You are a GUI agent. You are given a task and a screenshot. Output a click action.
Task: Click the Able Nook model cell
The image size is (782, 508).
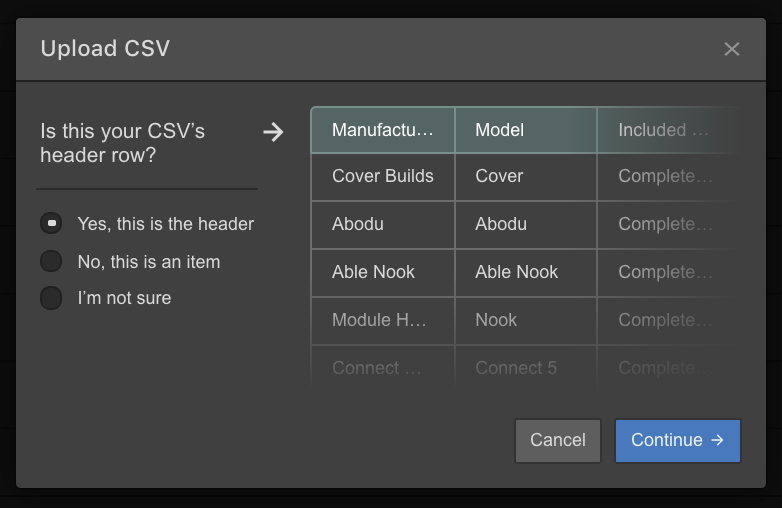click(x=526, y=272)
